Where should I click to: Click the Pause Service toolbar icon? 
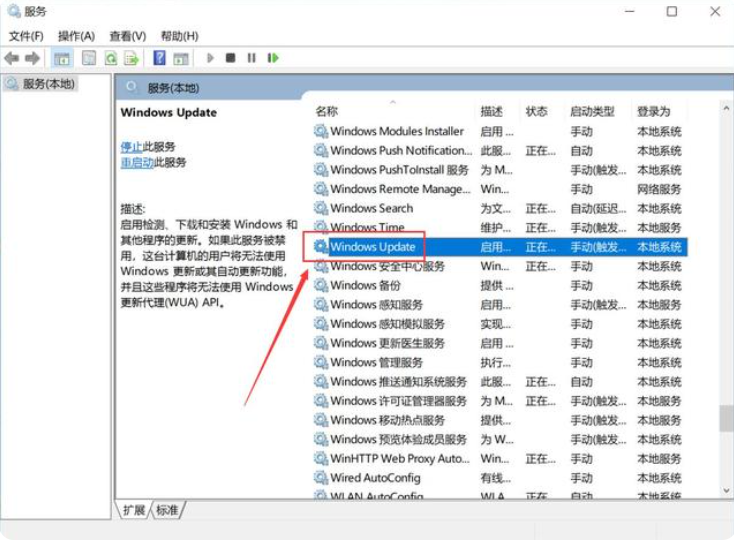coord(251,58)
